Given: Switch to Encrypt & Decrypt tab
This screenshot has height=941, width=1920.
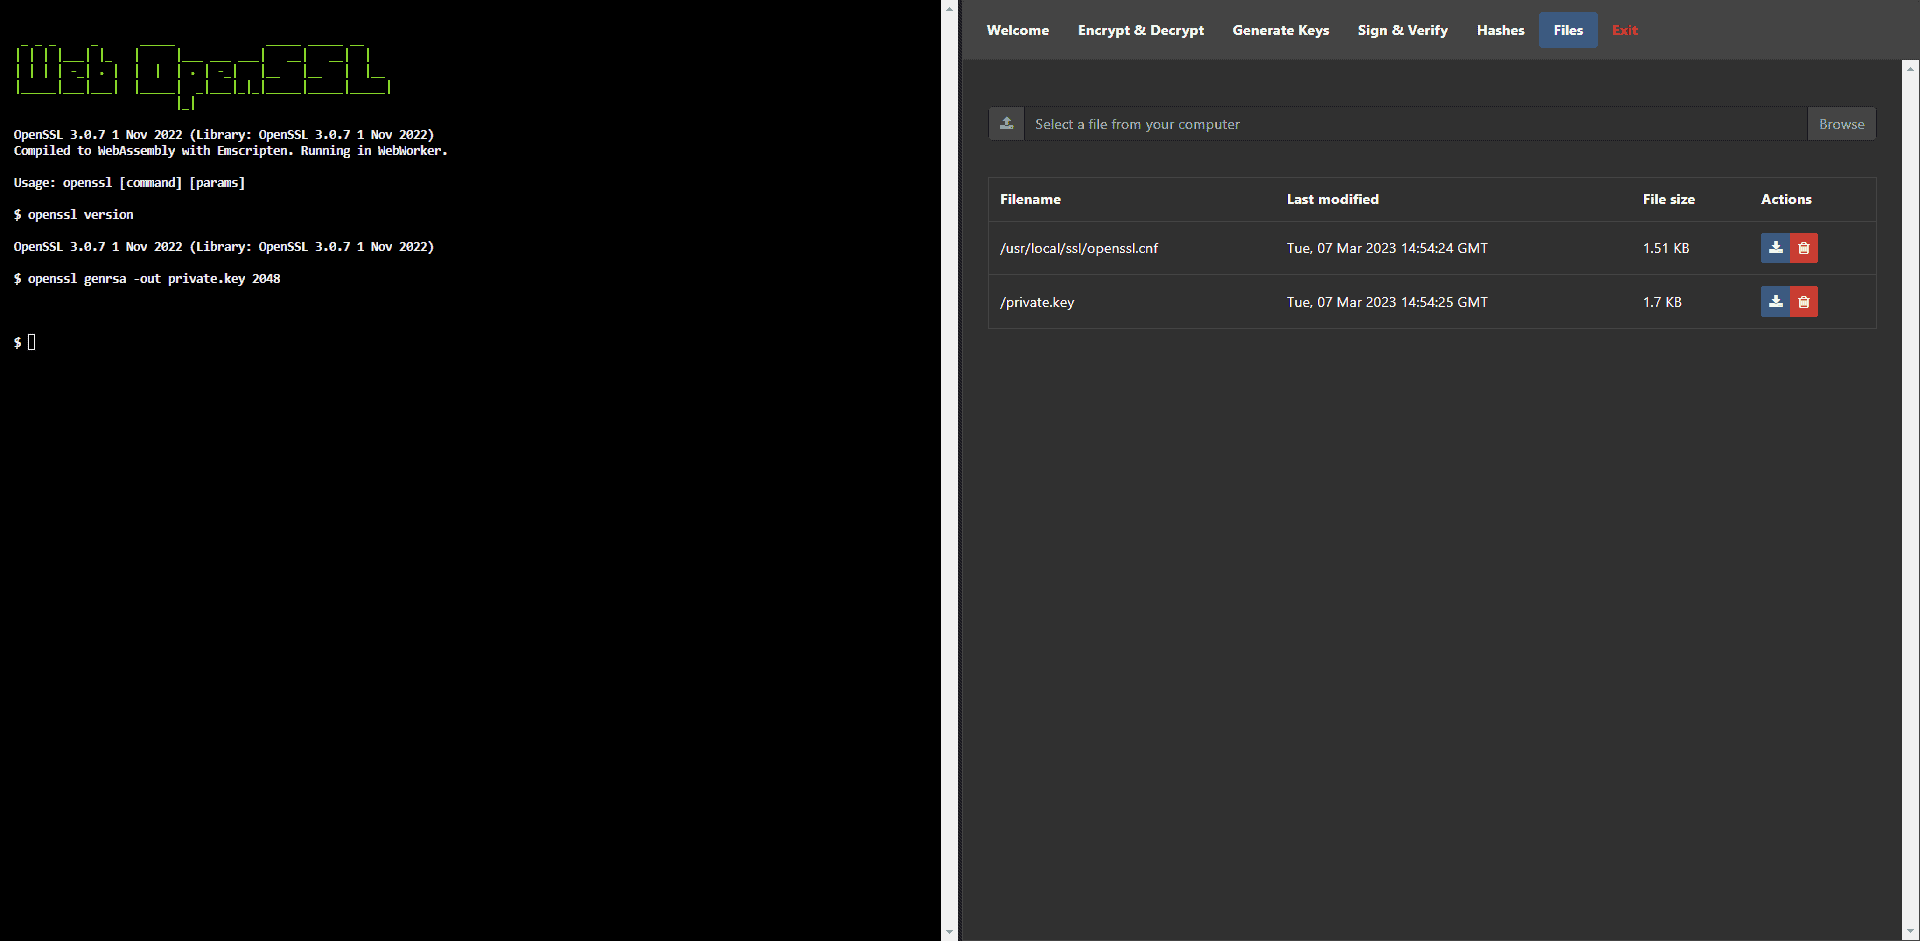Looking at the screenshot, I should (x=1141, y=30).
